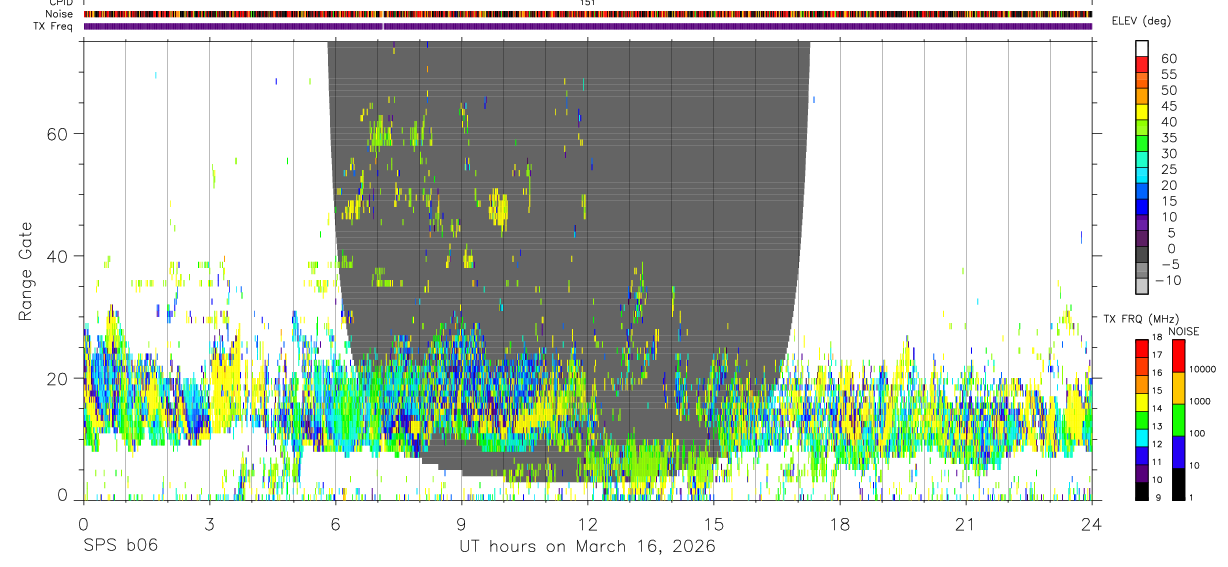1228x567 pixels.
Task: Click 'UT hours on March 16, 2026' axis title
Action: point(587,547)
